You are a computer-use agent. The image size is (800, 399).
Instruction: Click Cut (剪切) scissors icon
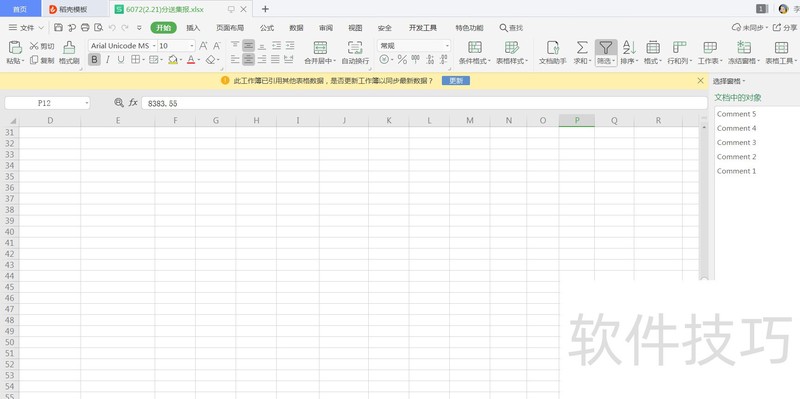(x=34, y=46)
